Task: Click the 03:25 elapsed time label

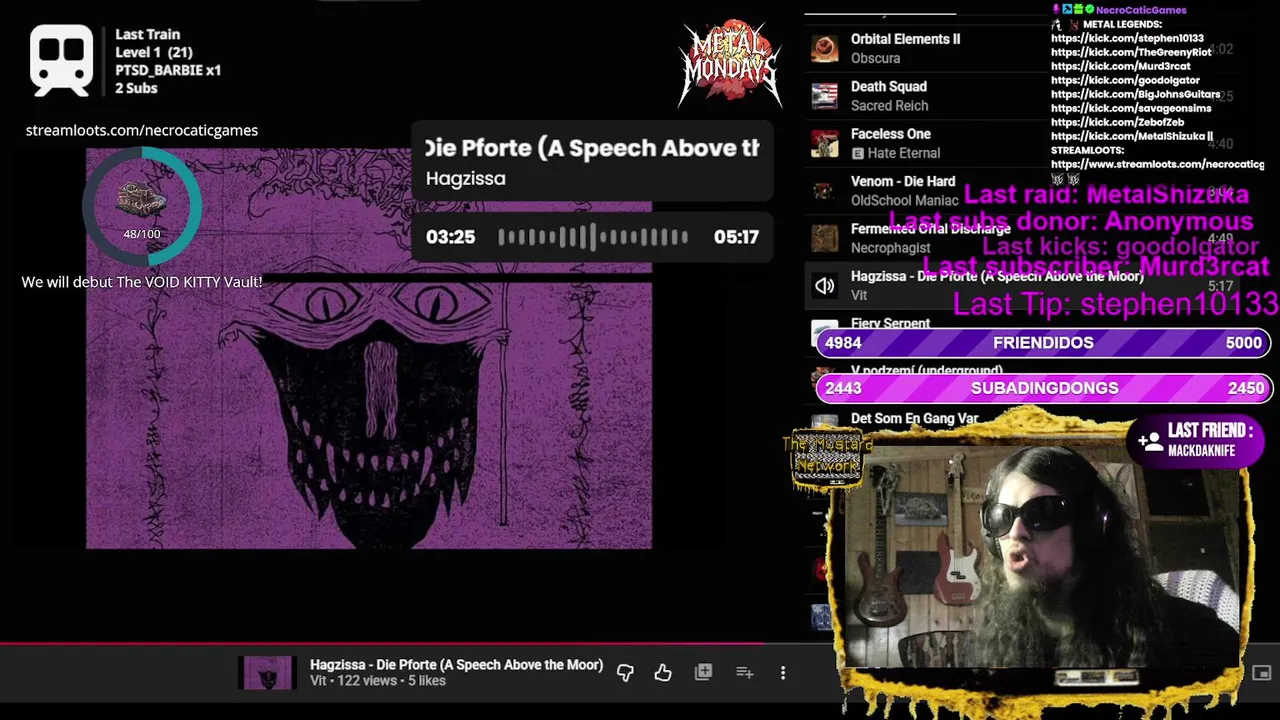Action: pyautogui.click(x=450, y=237)
